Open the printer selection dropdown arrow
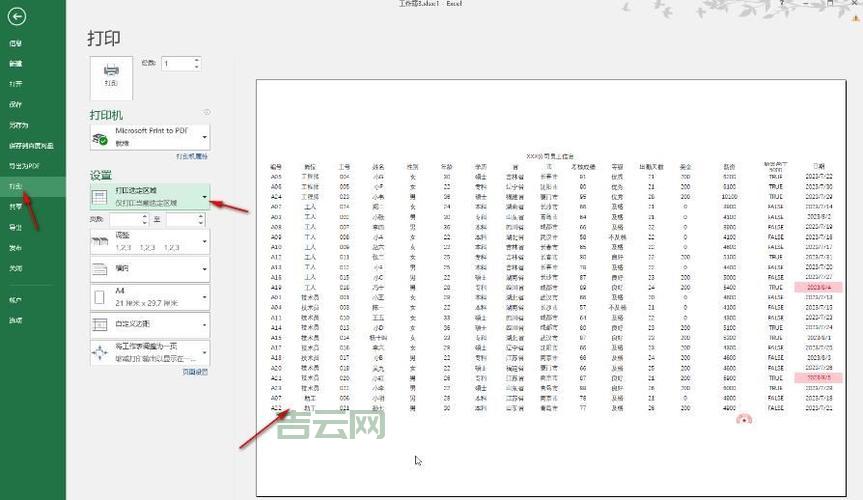Image resolution: width=863 pixels, height=500 pixels. click(204, 138)
